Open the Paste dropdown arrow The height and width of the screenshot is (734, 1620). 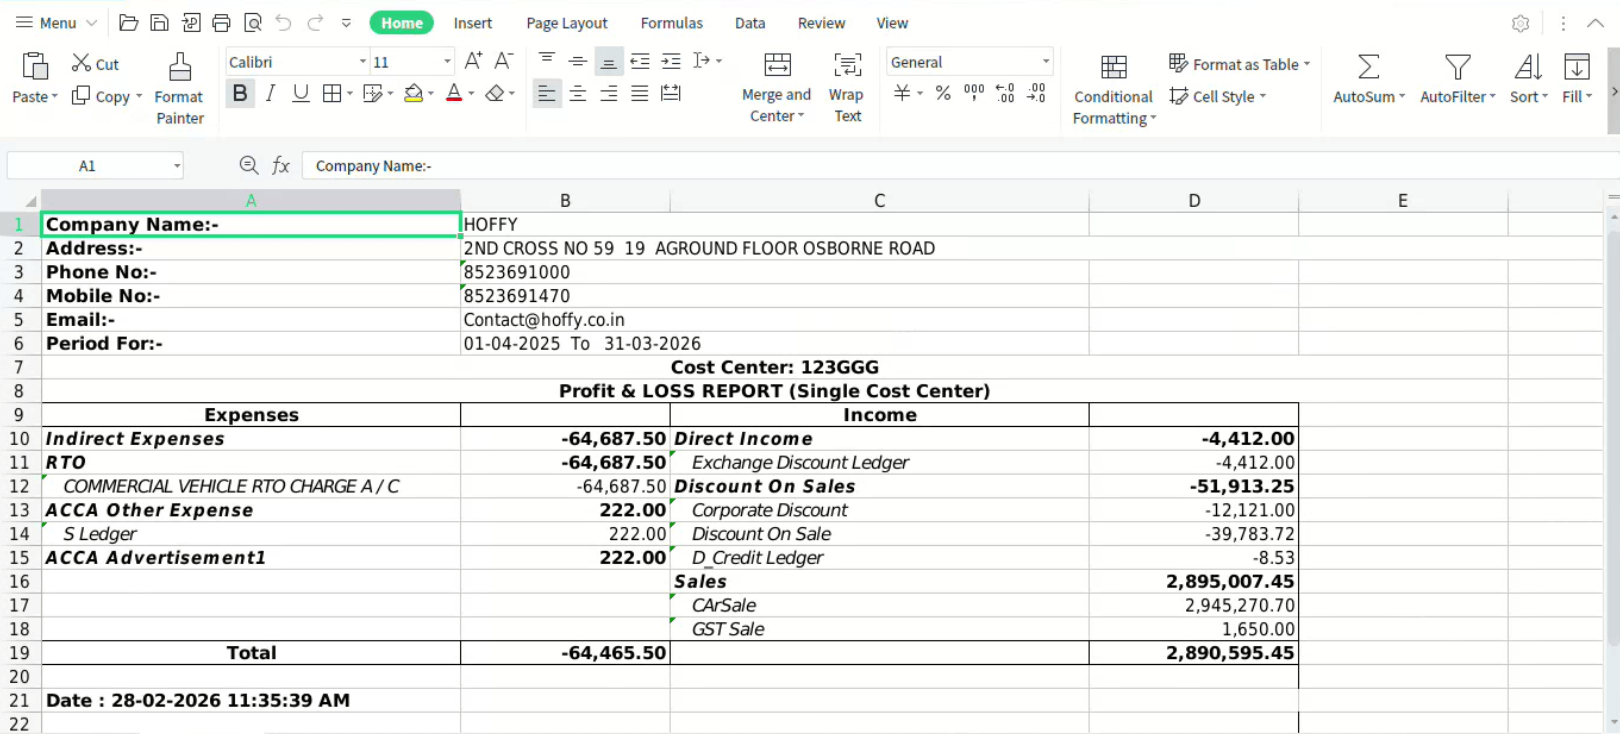tap(54, 97)
